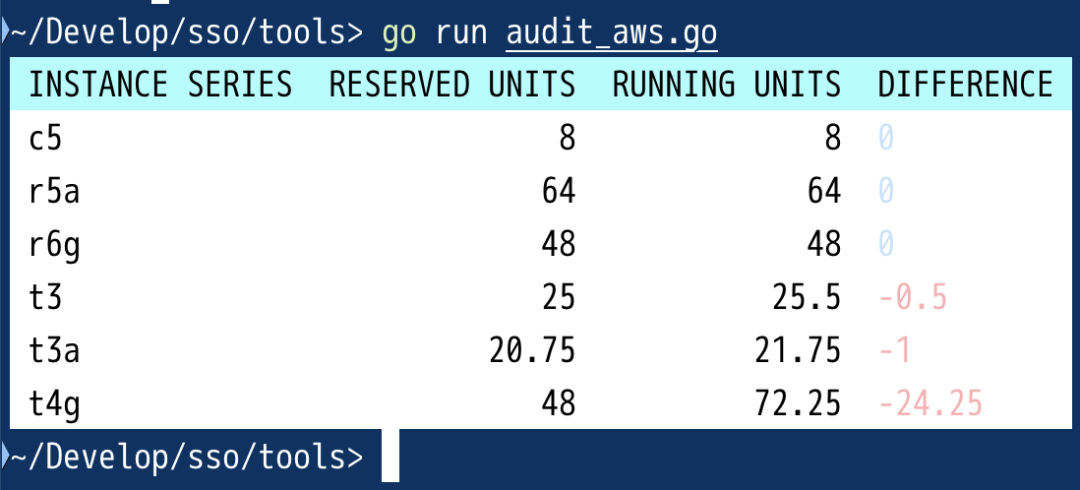Select the c5 instance series label
The image size is (1080, 490).
tap(46, 138)
